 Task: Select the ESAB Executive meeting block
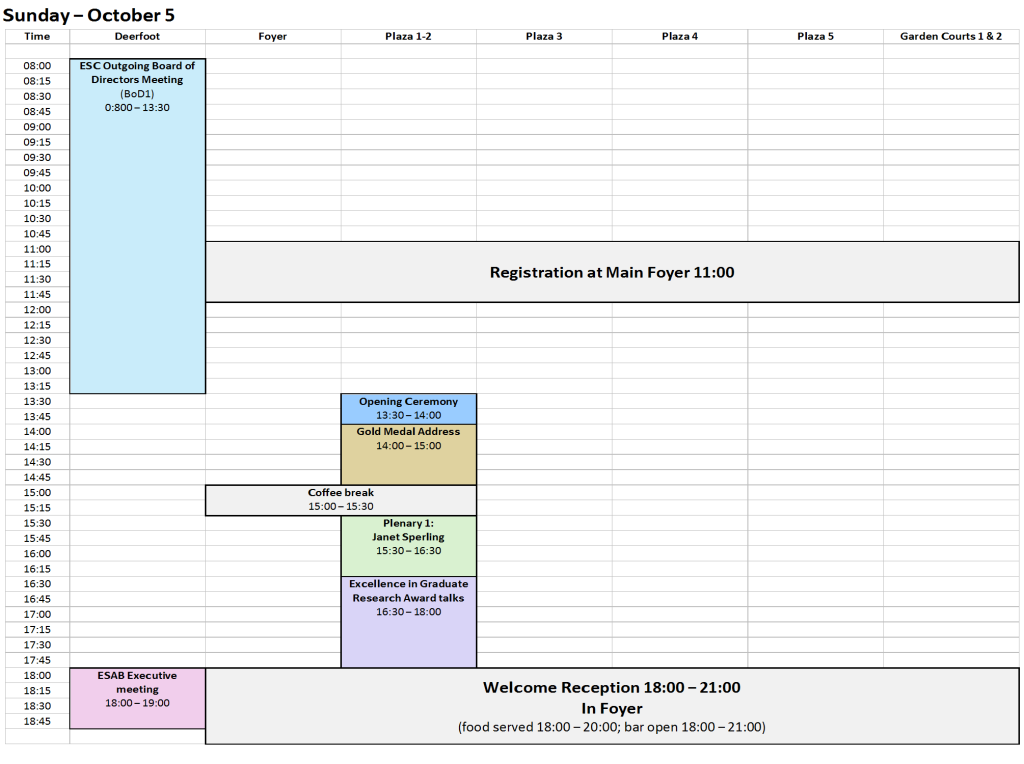(137, 697)
